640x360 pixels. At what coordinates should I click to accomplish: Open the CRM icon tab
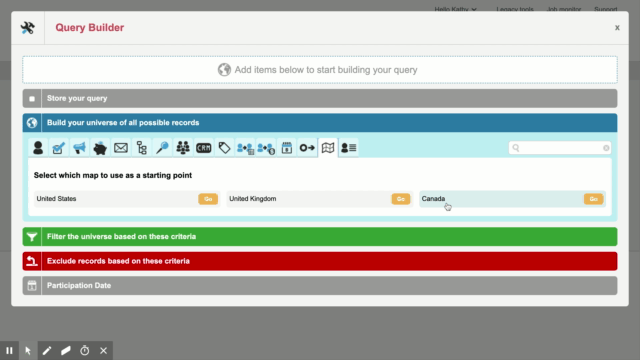click(204, 148)
